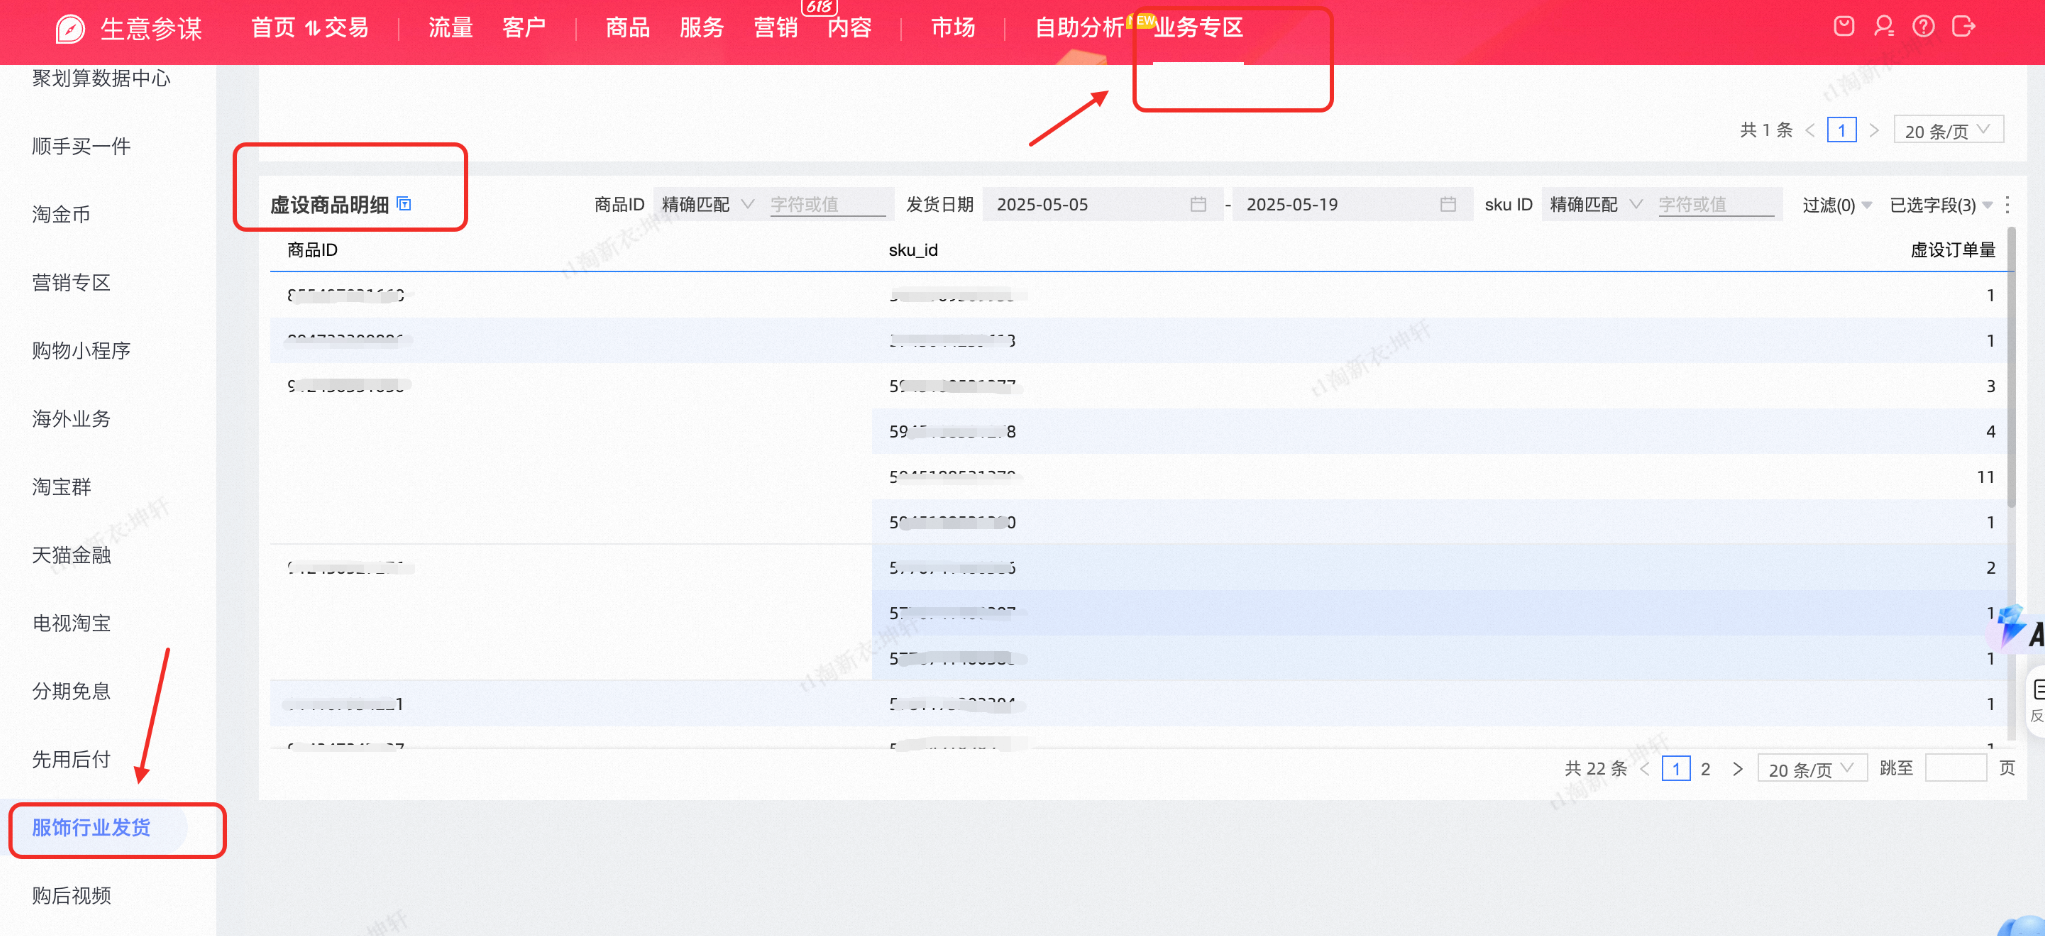Viewport: 2045px width, 936px height.
Task: Open 淘宝群 in sidebar
Action: (61, 487)
